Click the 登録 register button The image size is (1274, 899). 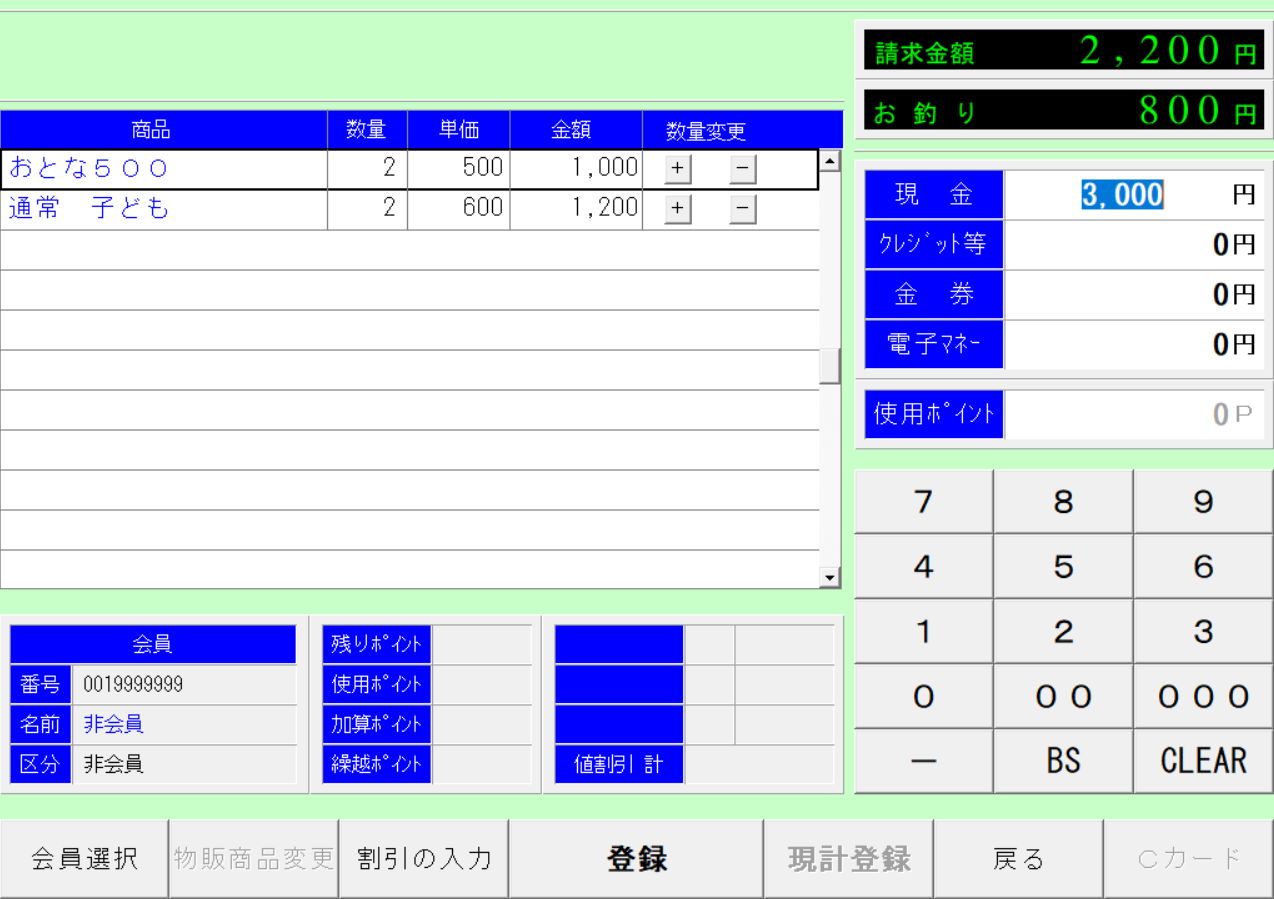point(637,859)
